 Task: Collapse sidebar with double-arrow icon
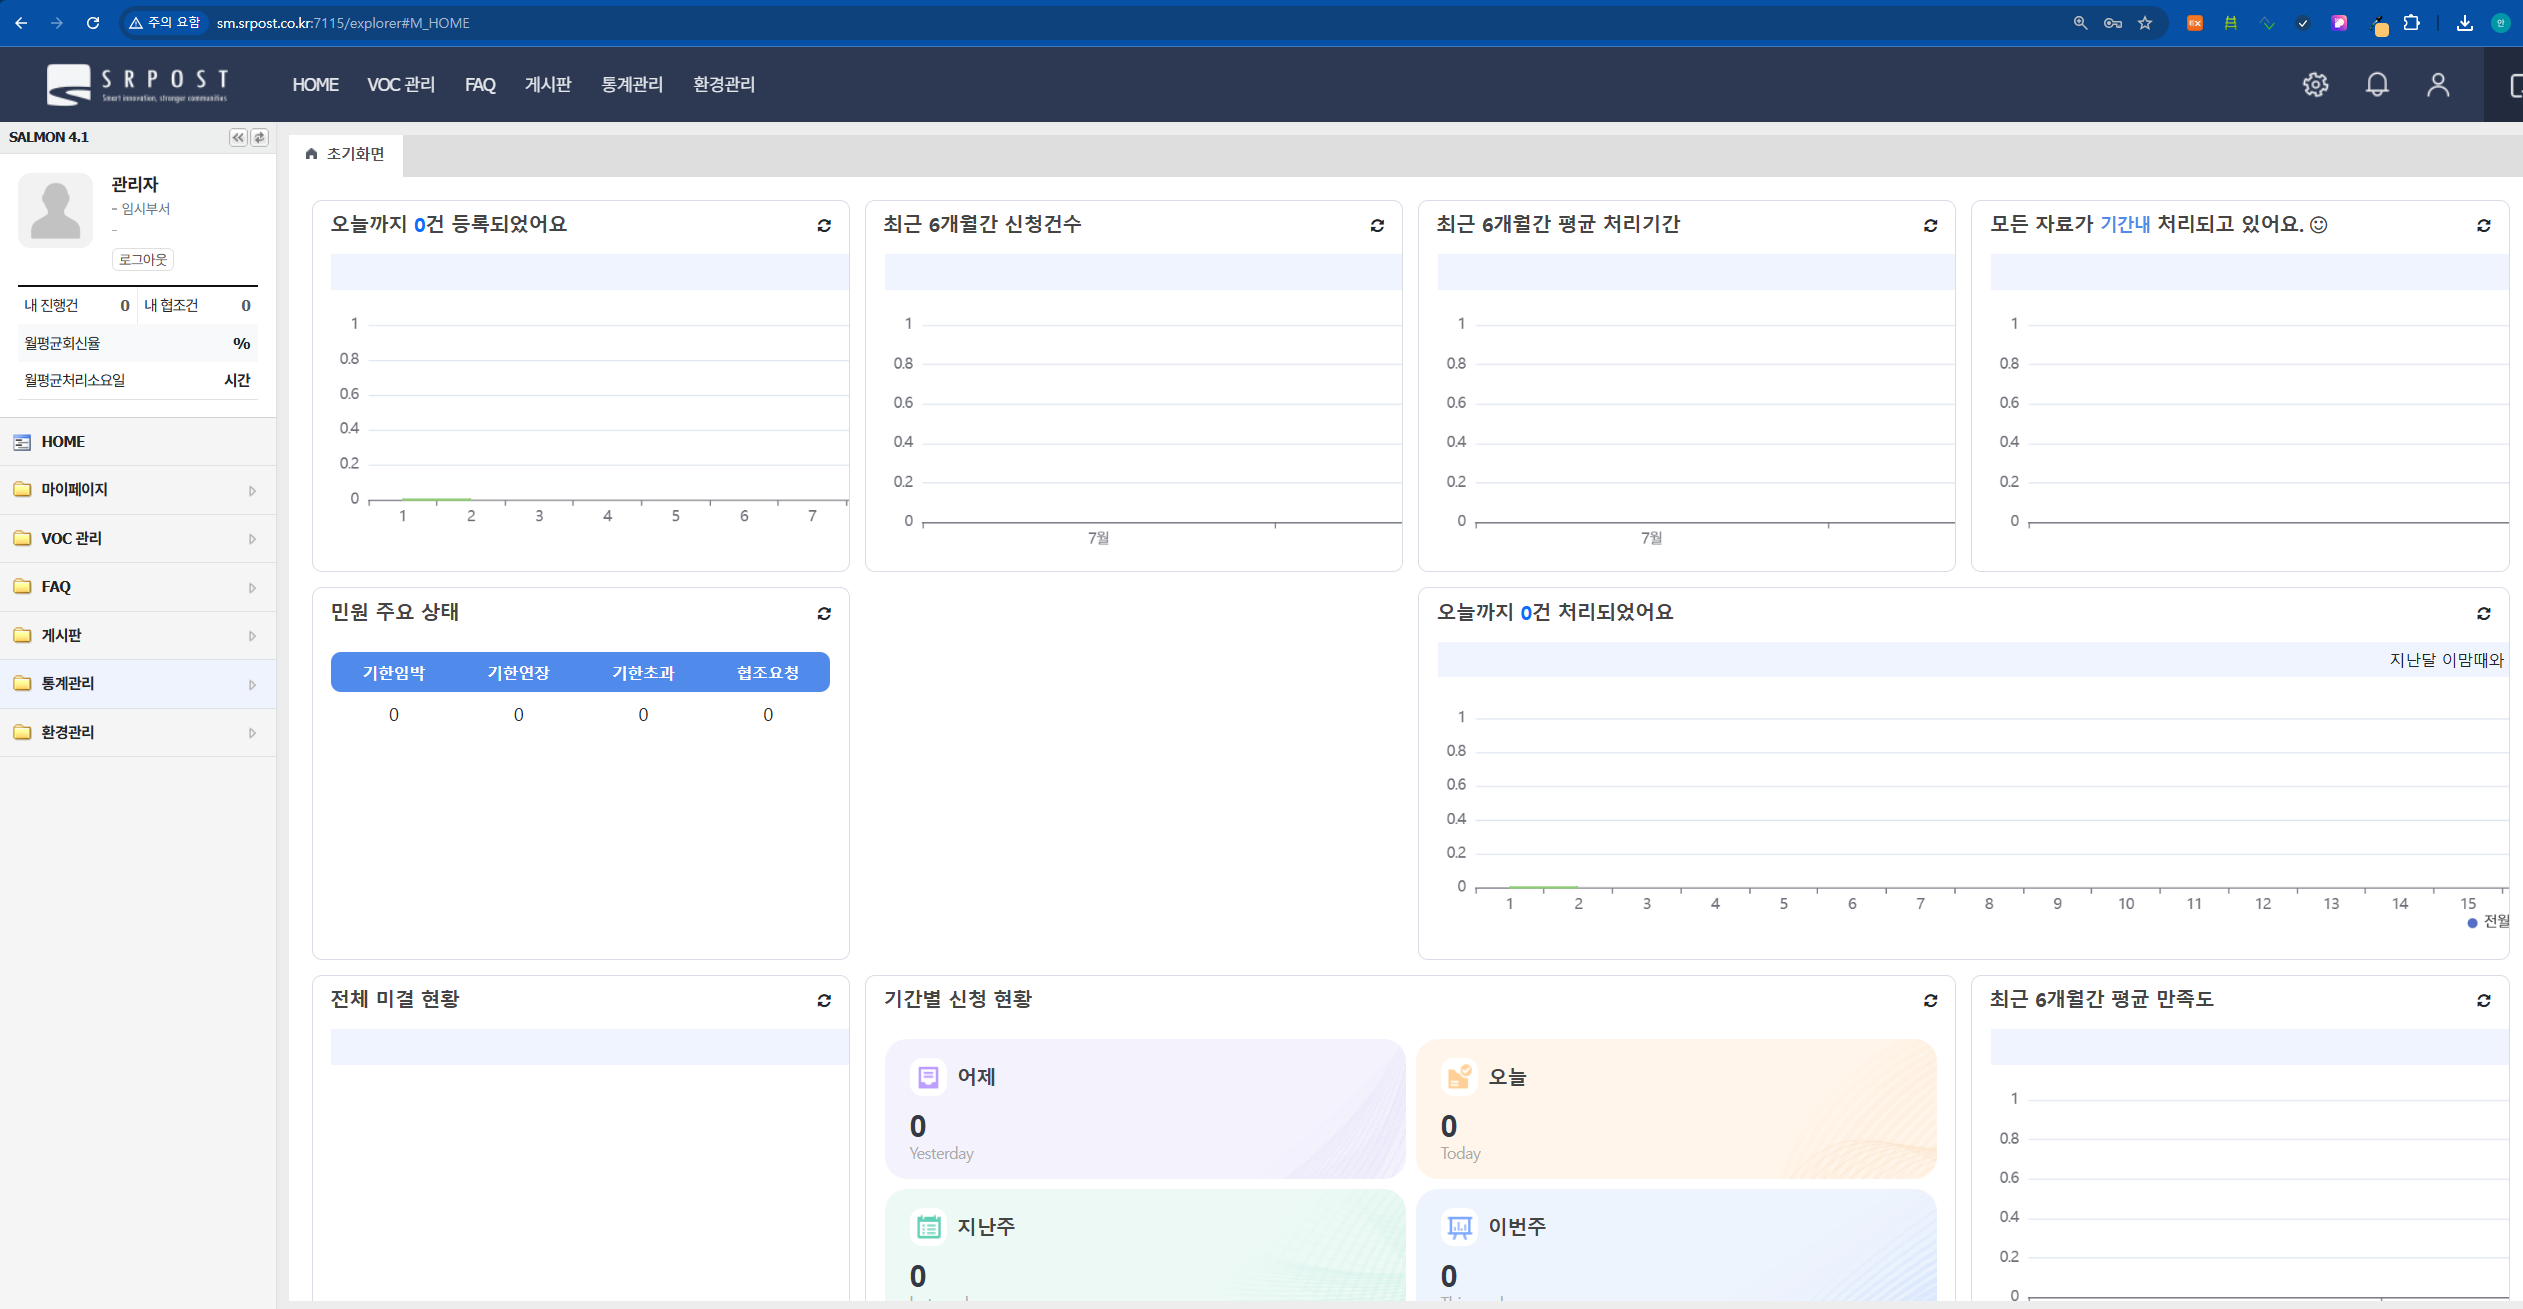(238, 137)
